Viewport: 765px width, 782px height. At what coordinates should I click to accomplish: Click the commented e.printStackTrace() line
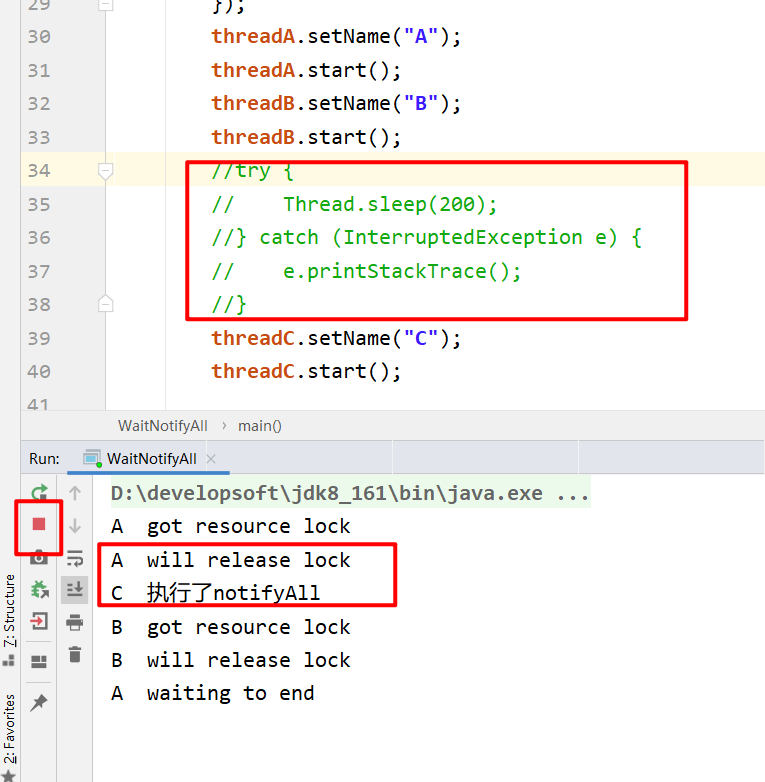point(367,271)
